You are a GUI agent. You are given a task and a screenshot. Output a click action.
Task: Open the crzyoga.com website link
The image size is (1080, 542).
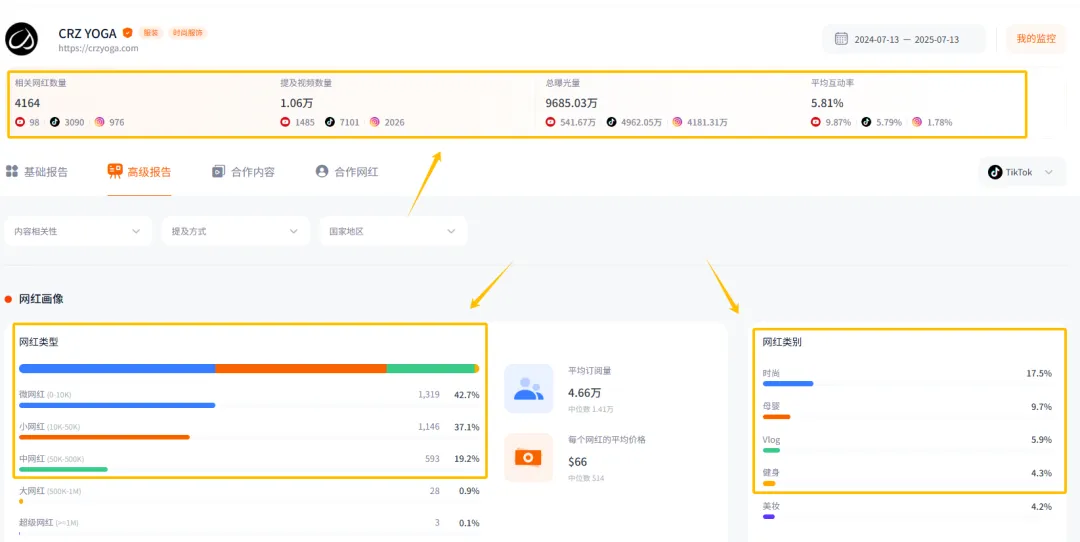point(98,48)
